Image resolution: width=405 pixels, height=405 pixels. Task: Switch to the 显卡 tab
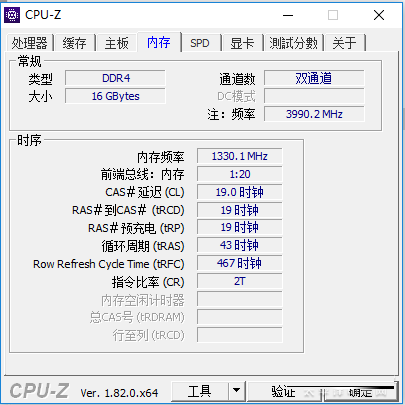[x=242, y=43]
